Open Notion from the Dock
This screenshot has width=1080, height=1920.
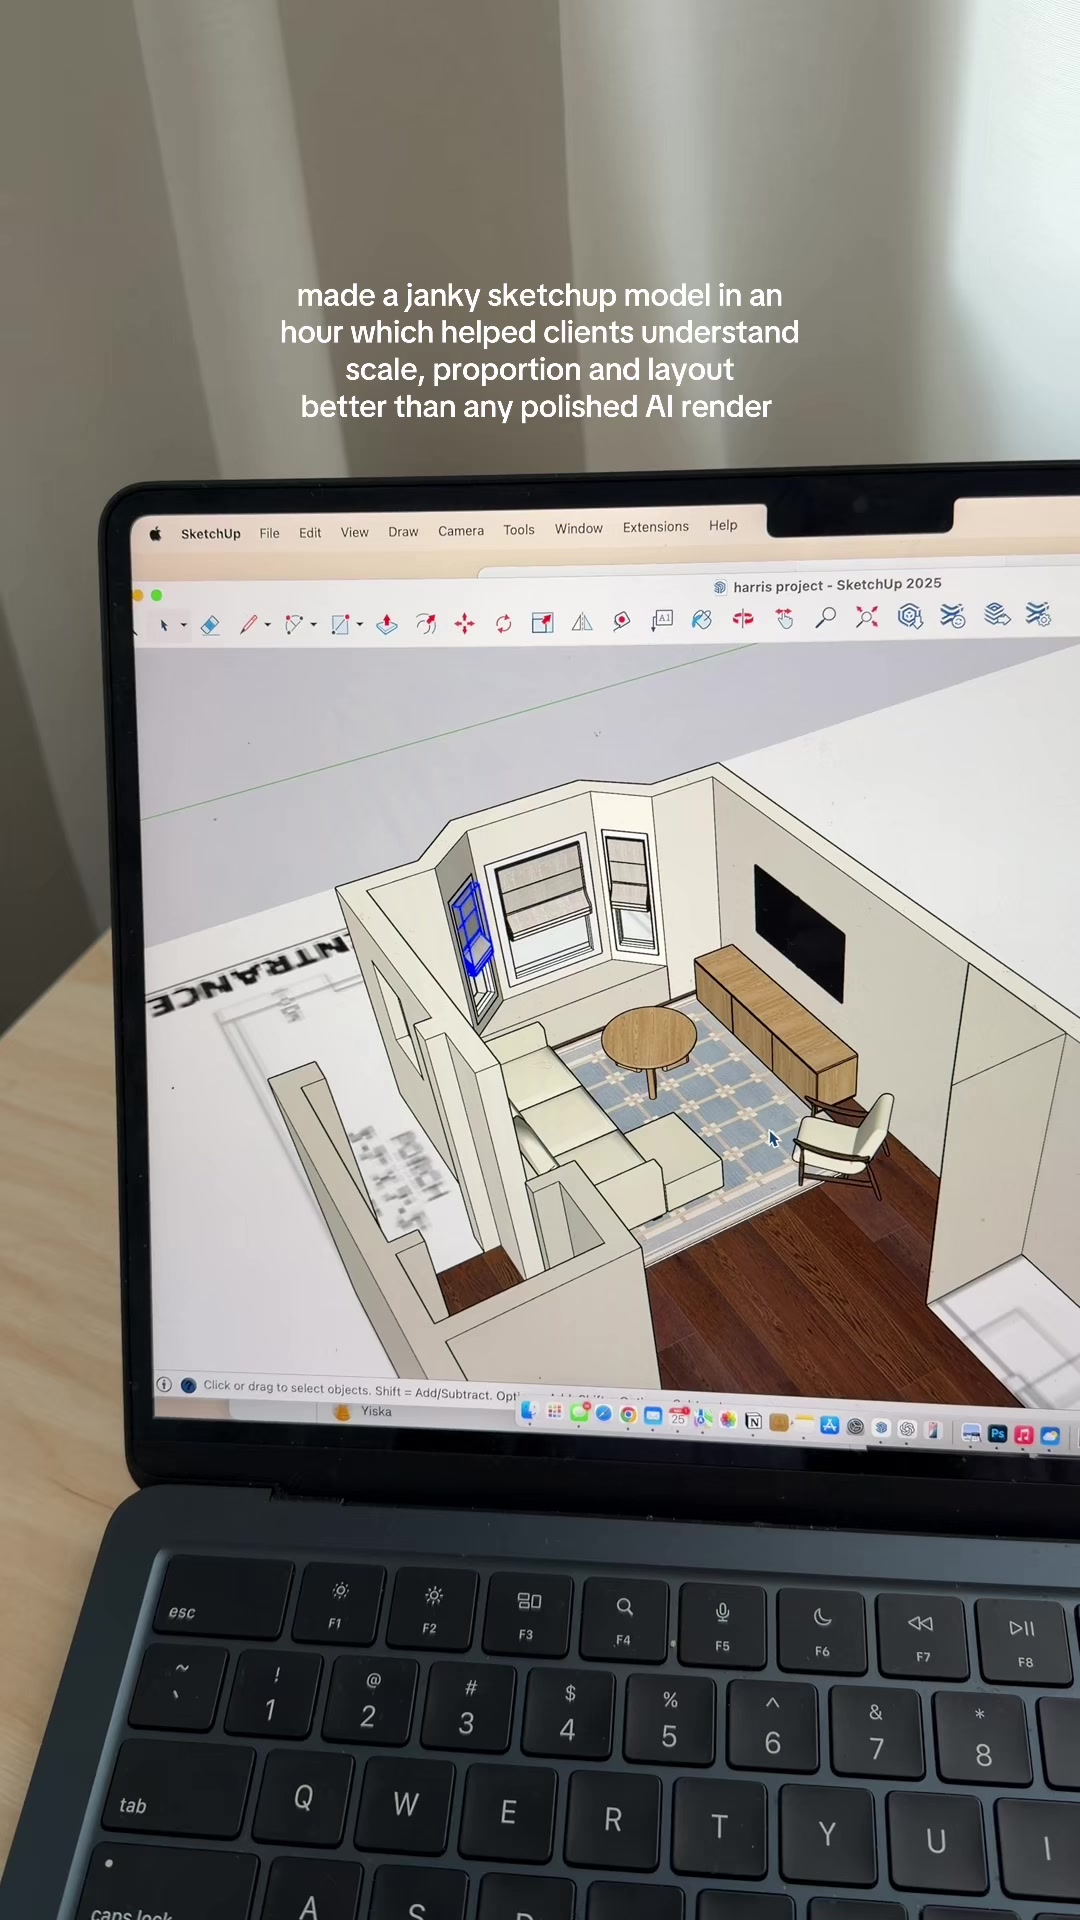[753, 1420]
